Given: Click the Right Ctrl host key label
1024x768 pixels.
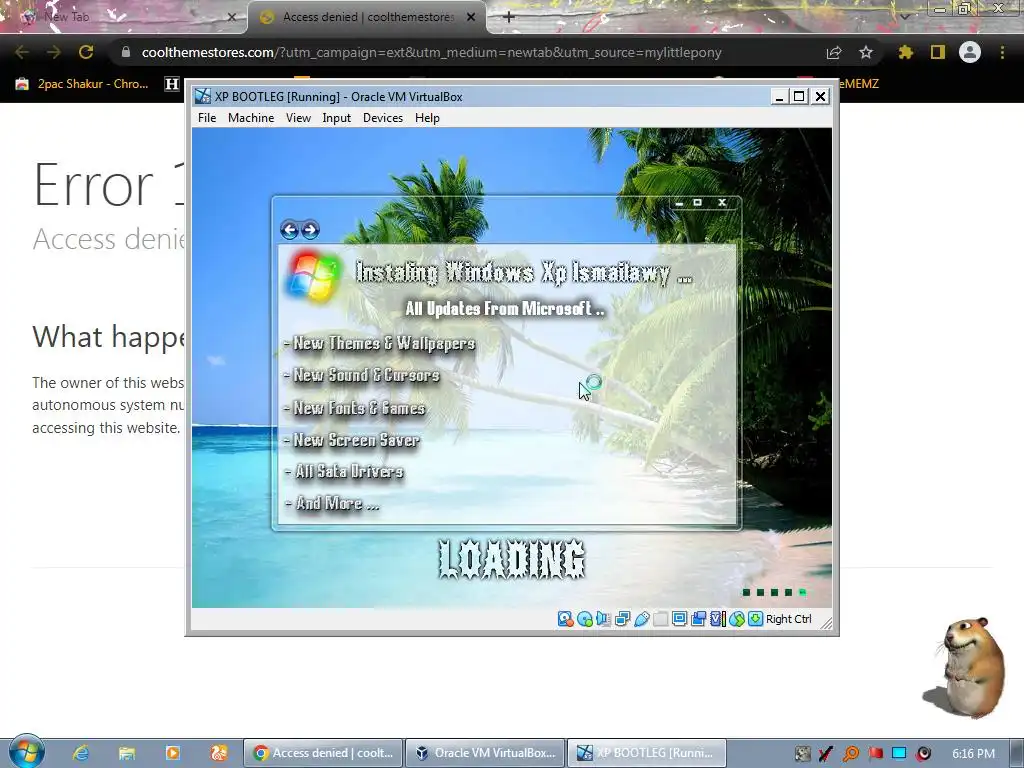Looking at the screenshot, I should pyautogui.click(x=788, y=619).
